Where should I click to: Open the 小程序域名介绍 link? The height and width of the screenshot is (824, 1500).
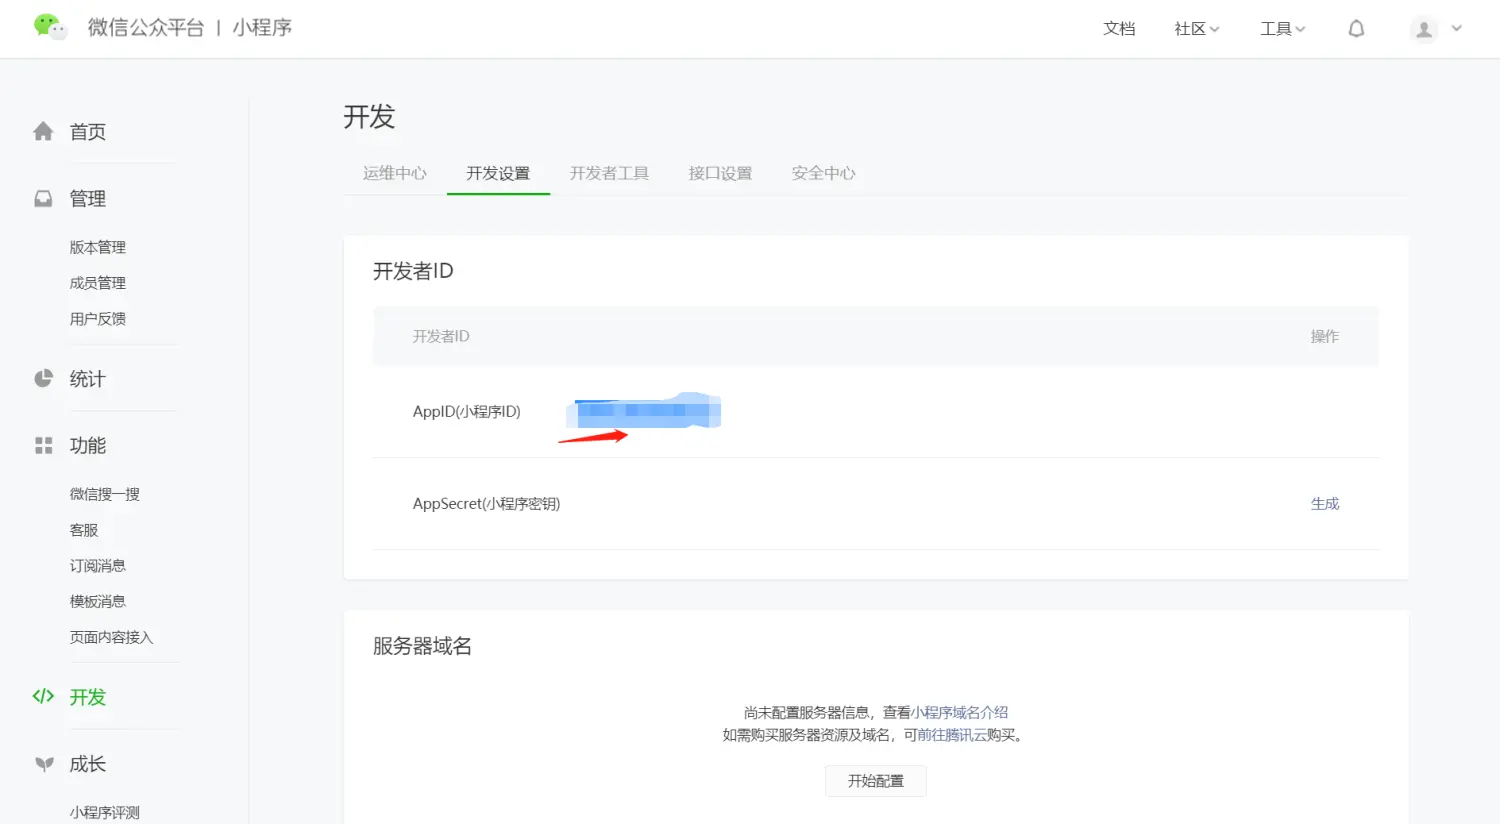click(960, 712)
